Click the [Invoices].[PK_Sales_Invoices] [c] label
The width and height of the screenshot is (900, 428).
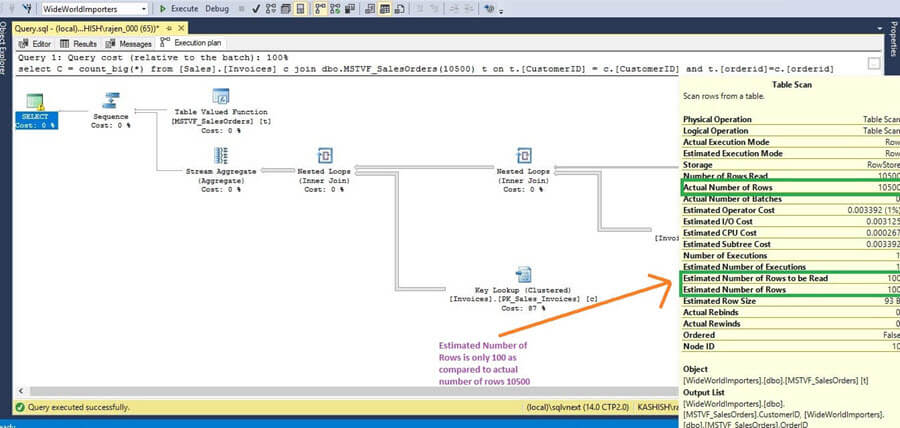point(523,299)
